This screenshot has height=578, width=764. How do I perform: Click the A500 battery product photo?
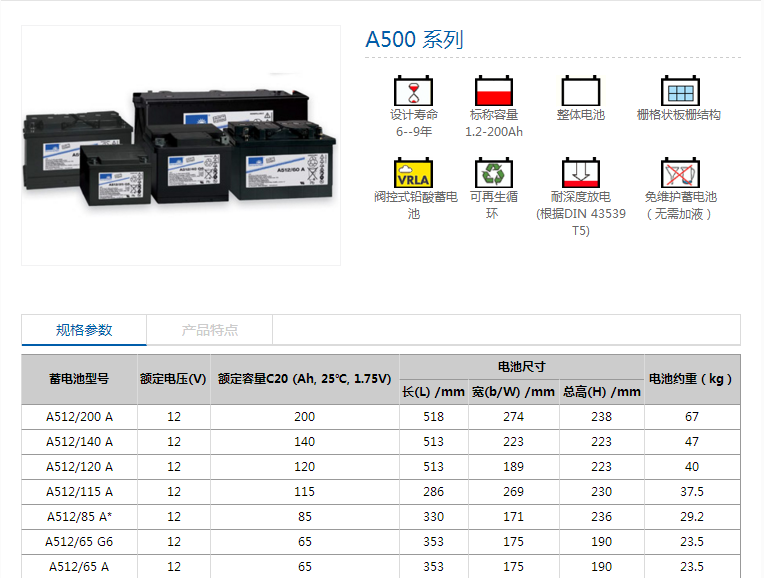pyautogui.click(x=181, y=145)
